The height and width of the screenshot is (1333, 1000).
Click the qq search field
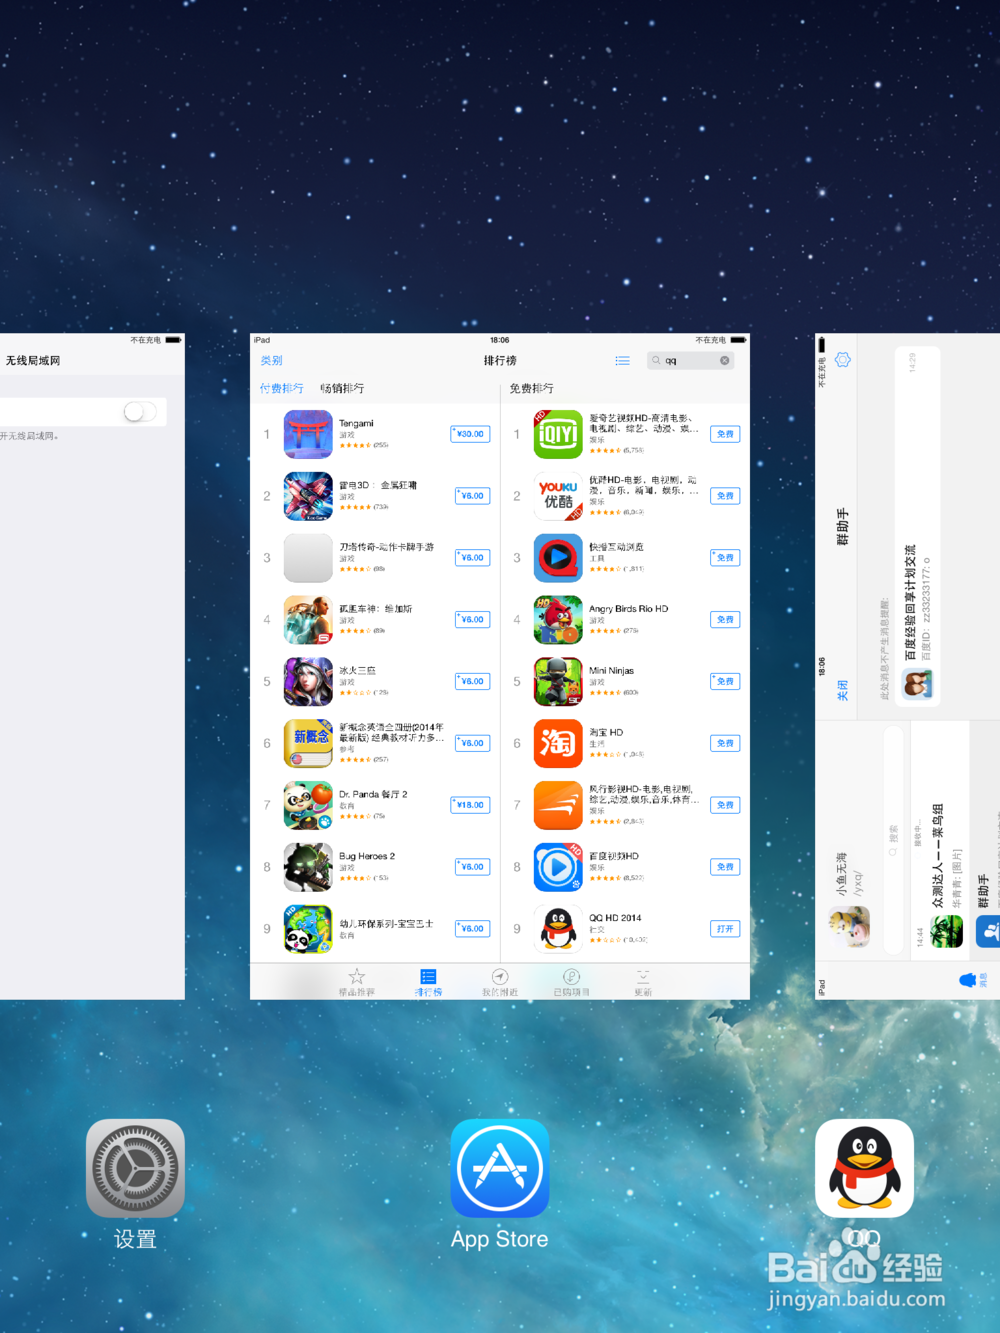click(x=691, y=361)
